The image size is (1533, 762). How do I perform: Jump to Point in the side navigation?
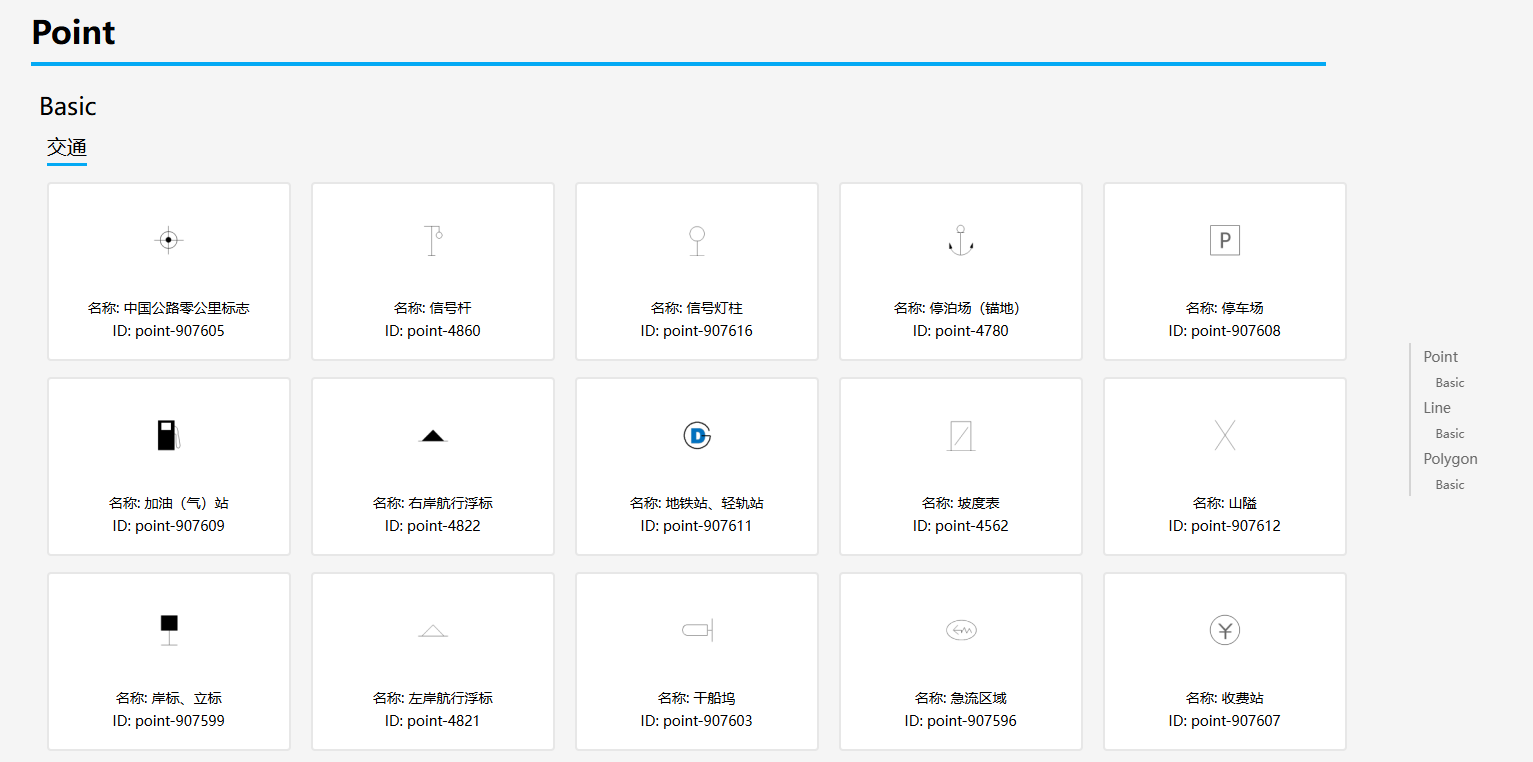[x=1441, y=357]
